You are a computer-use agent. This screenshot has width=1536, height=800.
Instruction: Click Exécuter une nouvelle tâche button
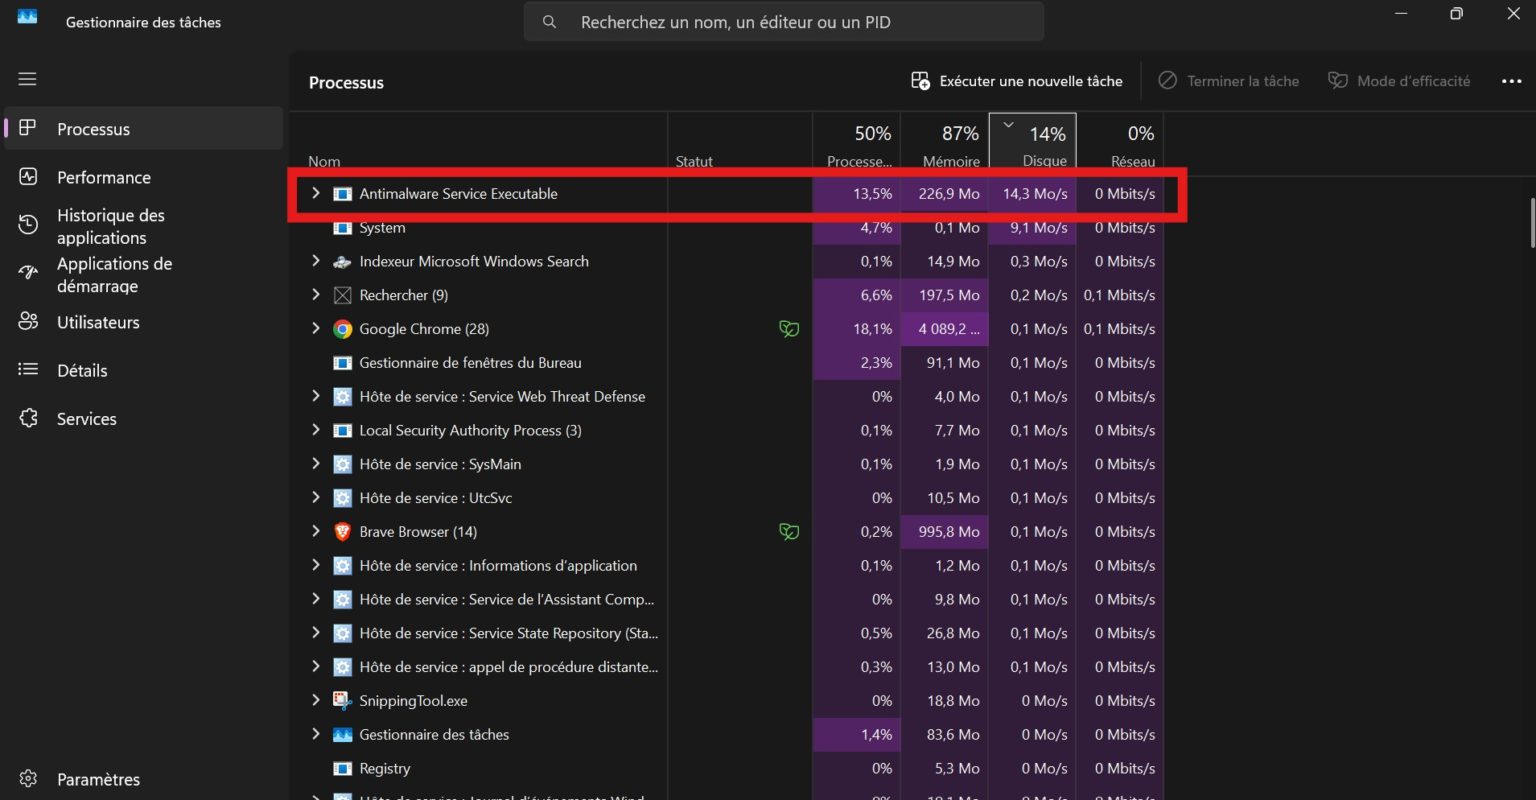pyautogui.click(x=1017, y=81)
